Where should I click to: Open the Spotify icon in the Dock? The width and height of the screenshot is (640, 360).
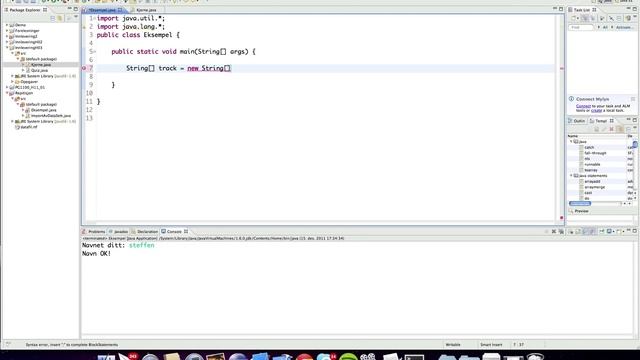pos(348,357)
